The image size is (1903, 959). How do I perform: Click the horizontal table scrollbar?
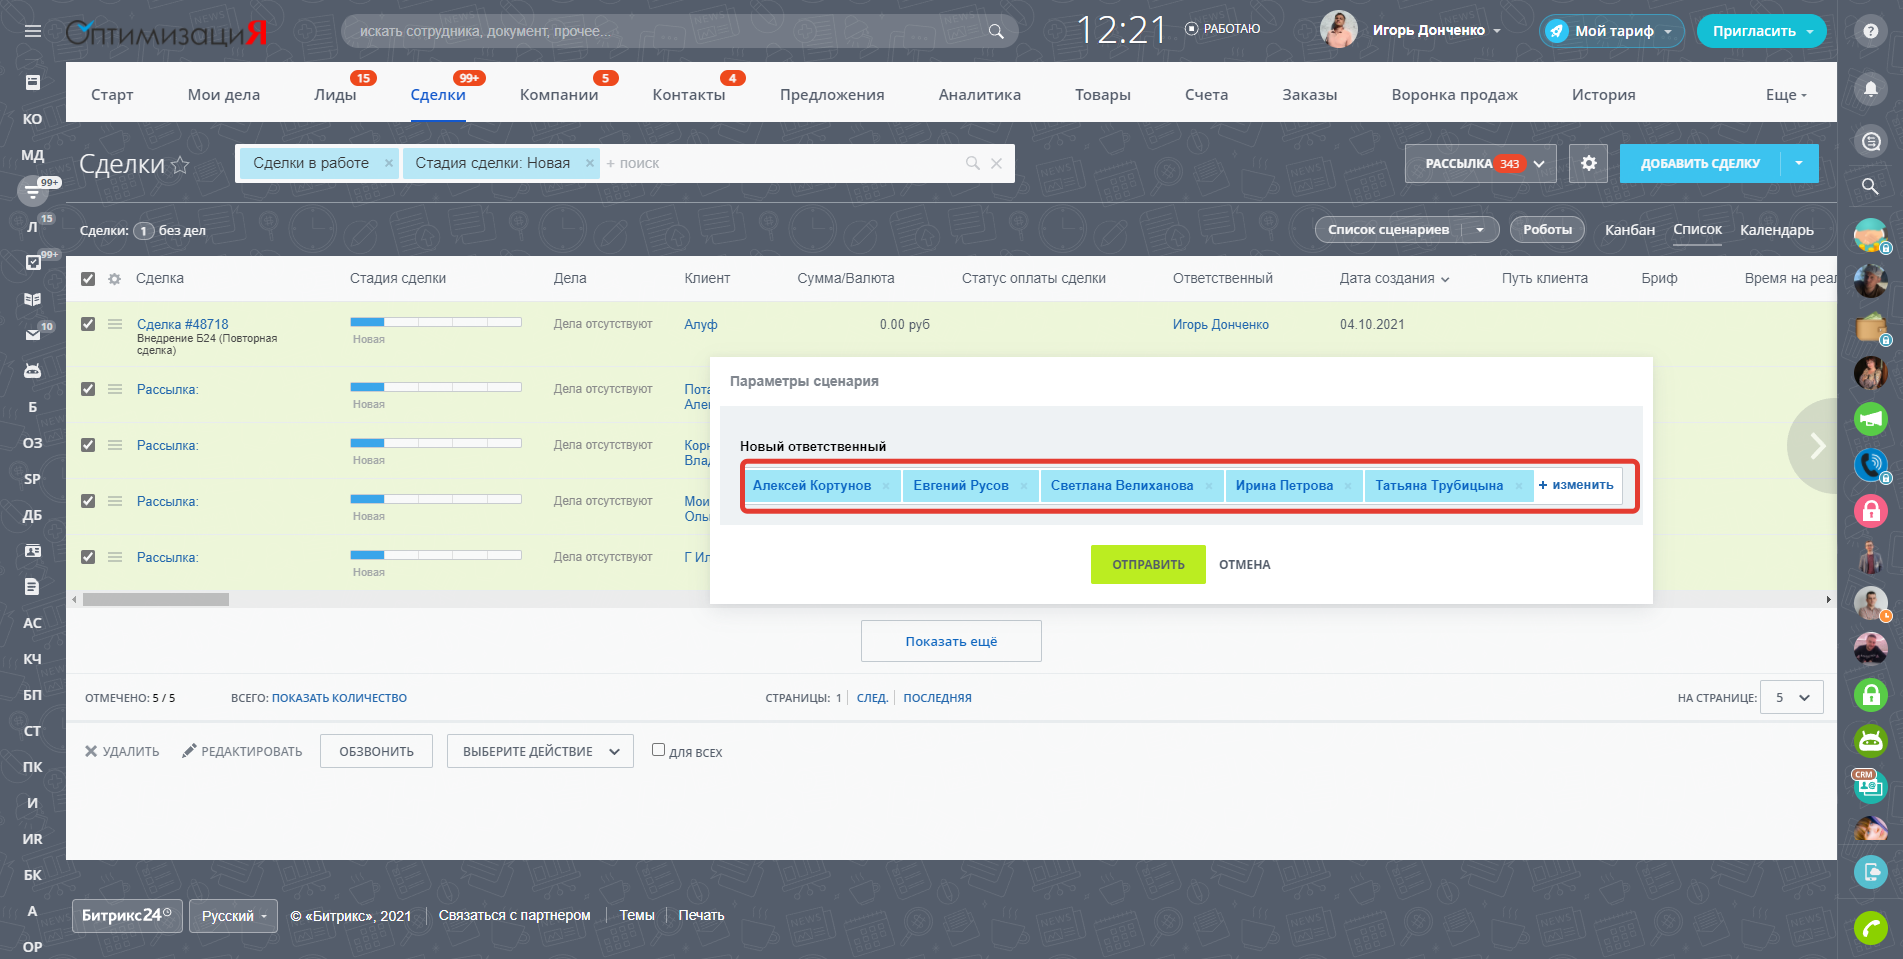156,600
